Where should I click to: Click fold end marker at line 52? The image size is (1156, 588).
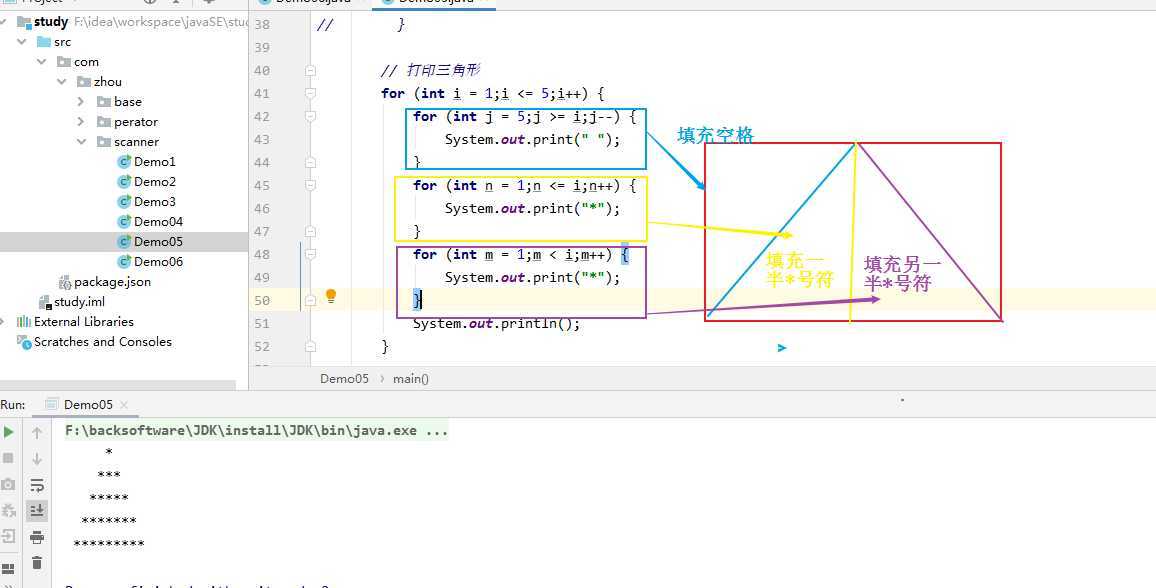tap(310, 346)
